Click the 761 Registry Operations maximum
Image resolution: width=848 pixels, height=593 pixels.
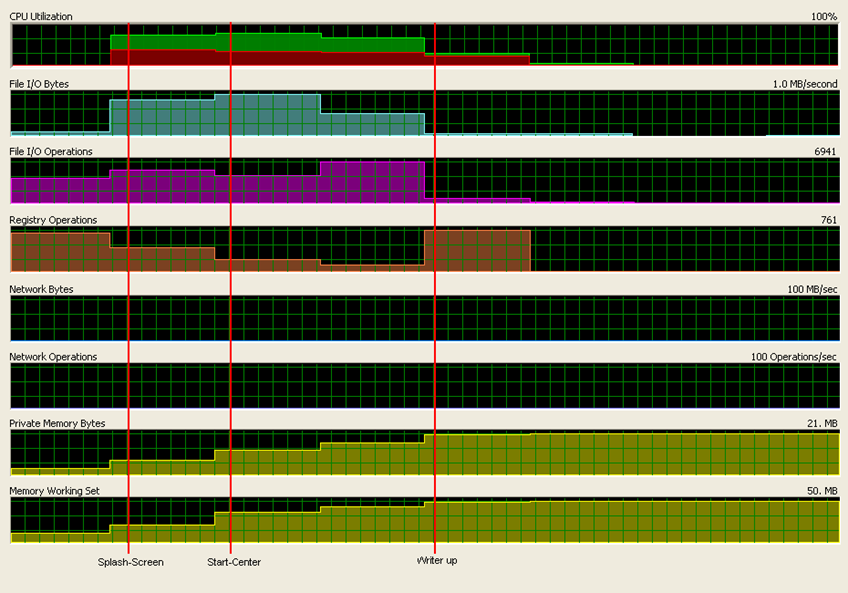[827, 220]
